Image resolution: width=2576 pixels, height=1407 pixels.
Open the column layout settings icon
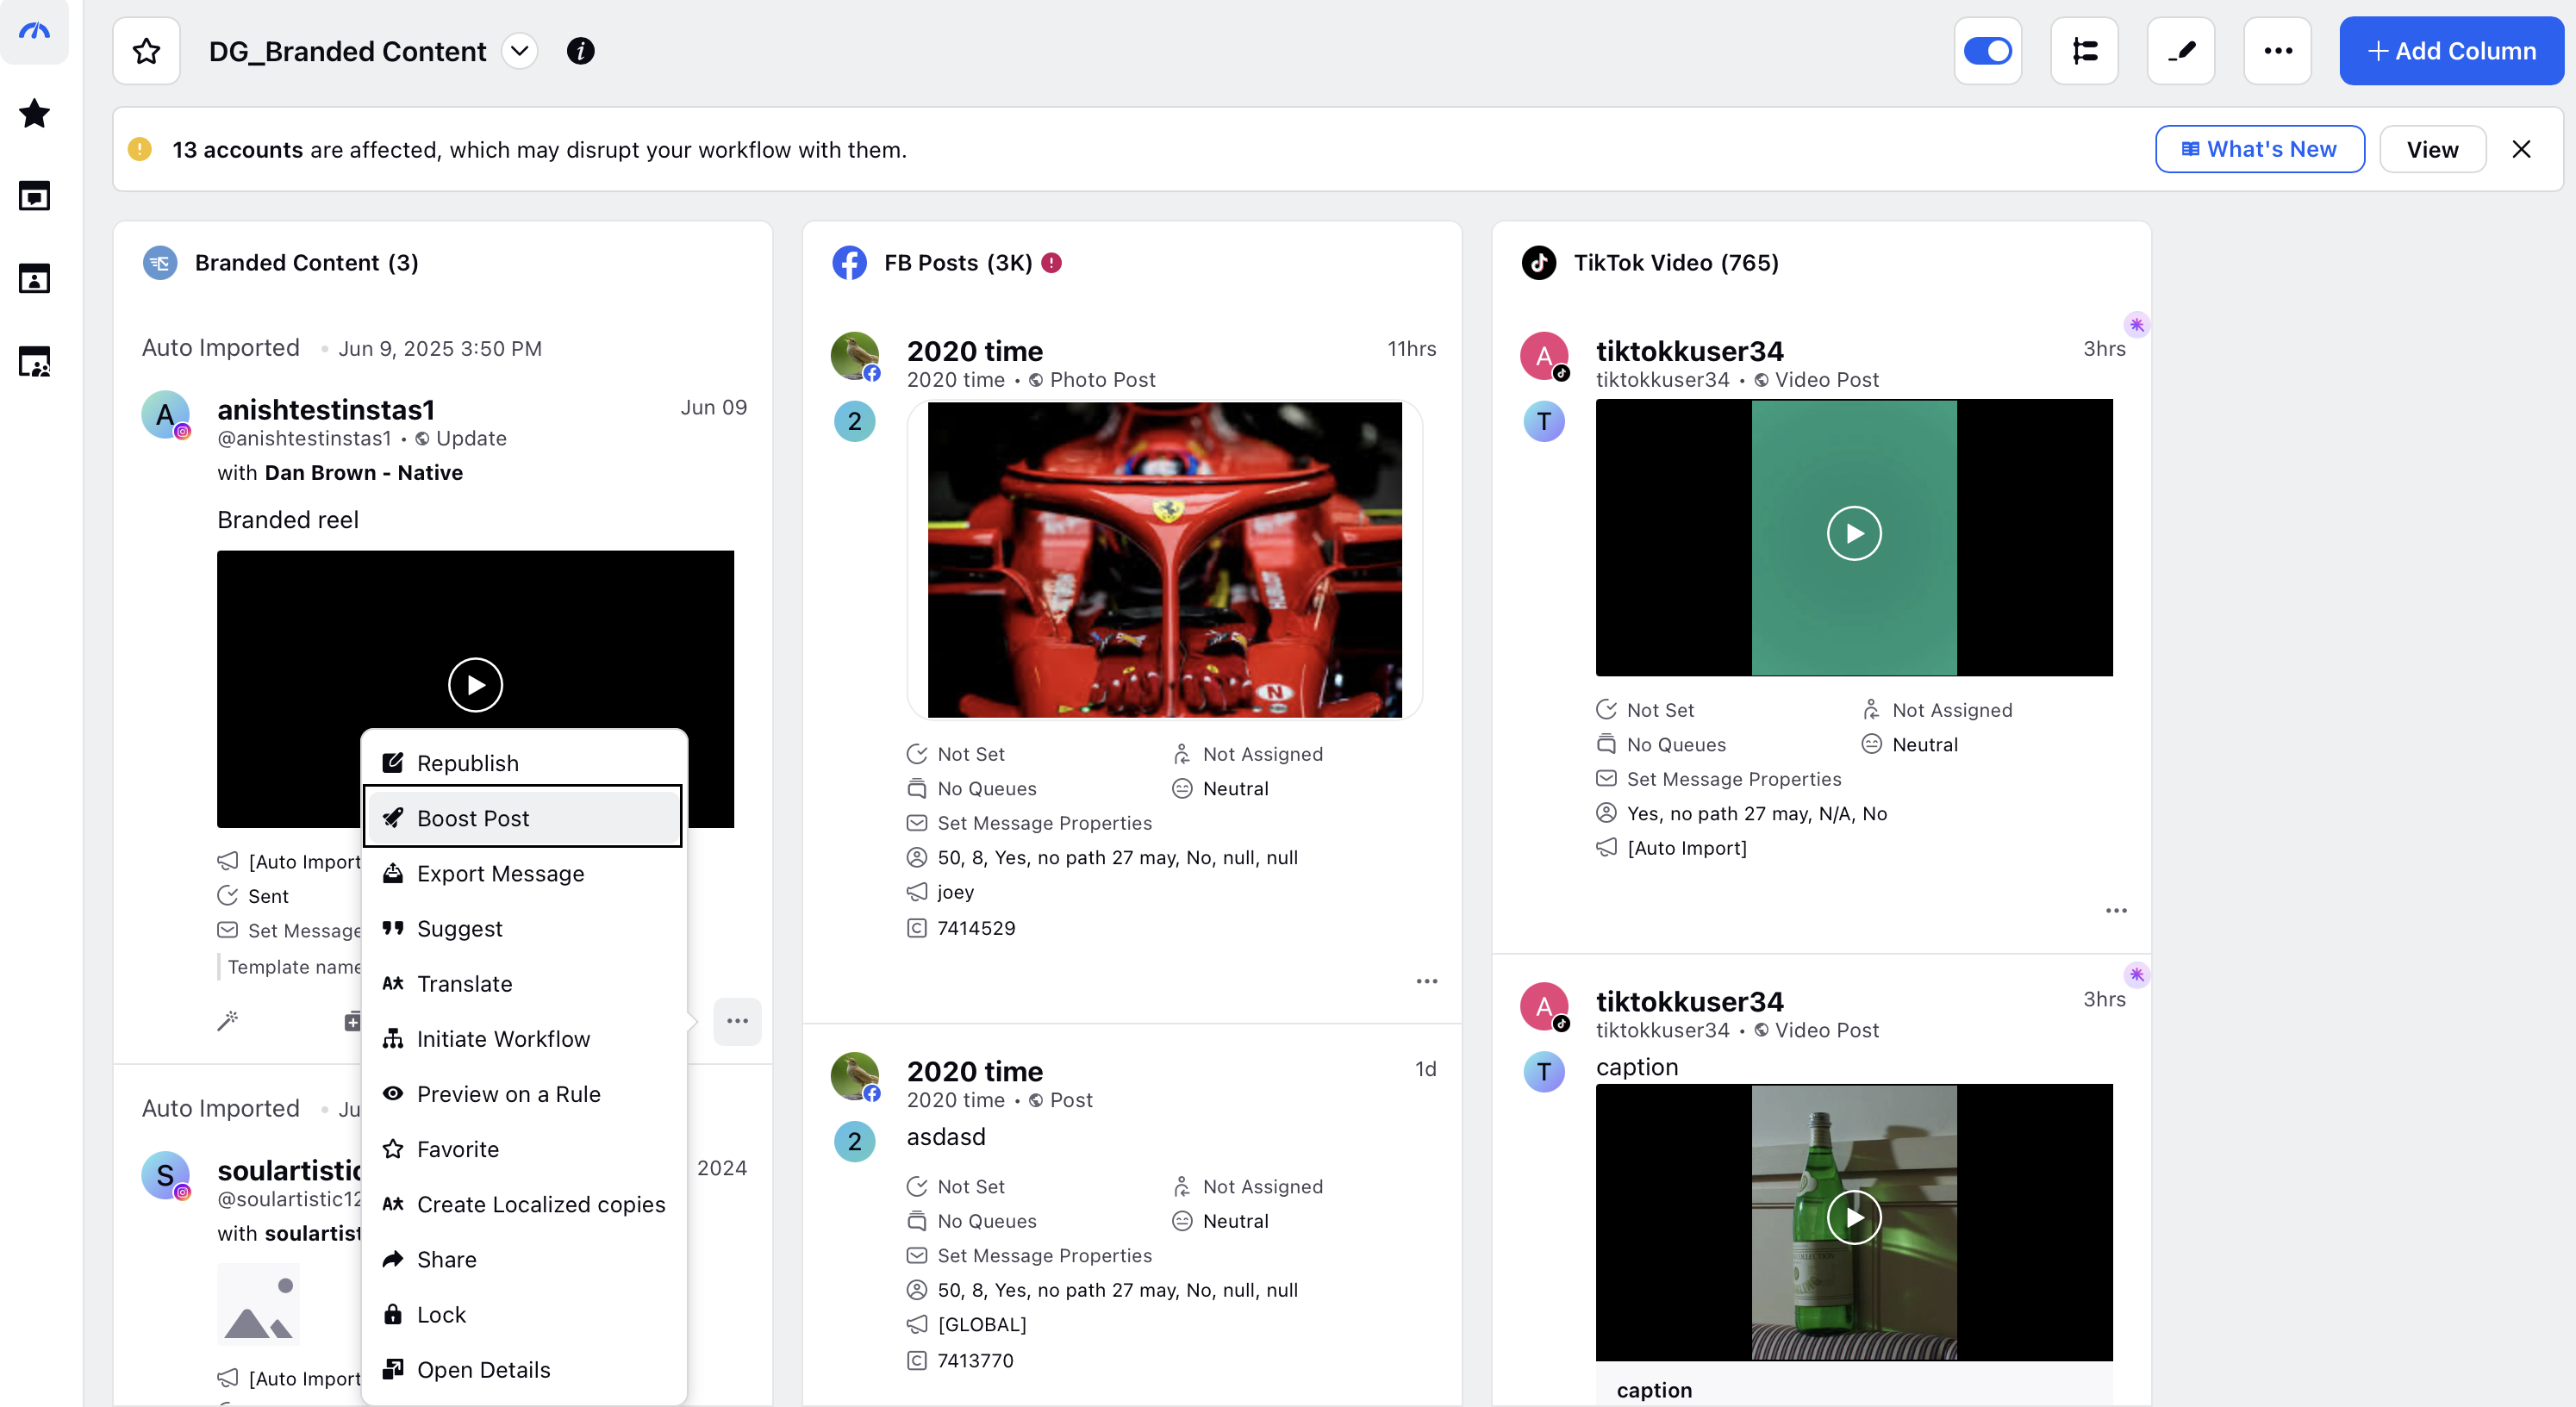point(2084,51)
